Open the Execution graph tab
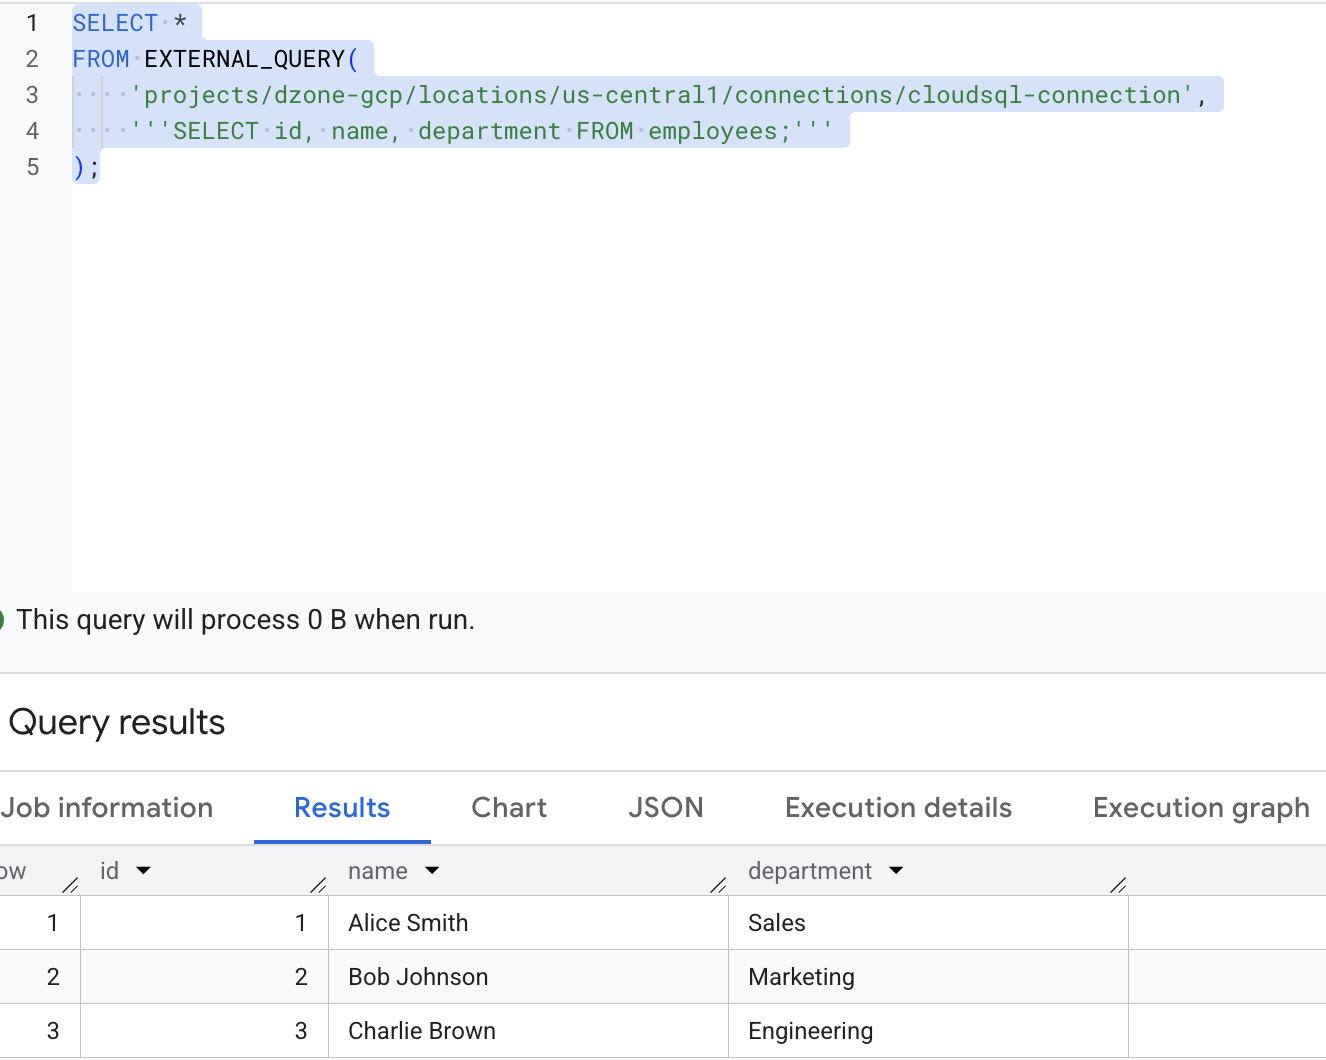This screenshot has height=1060, width=1326. [x=1201, y=808]
